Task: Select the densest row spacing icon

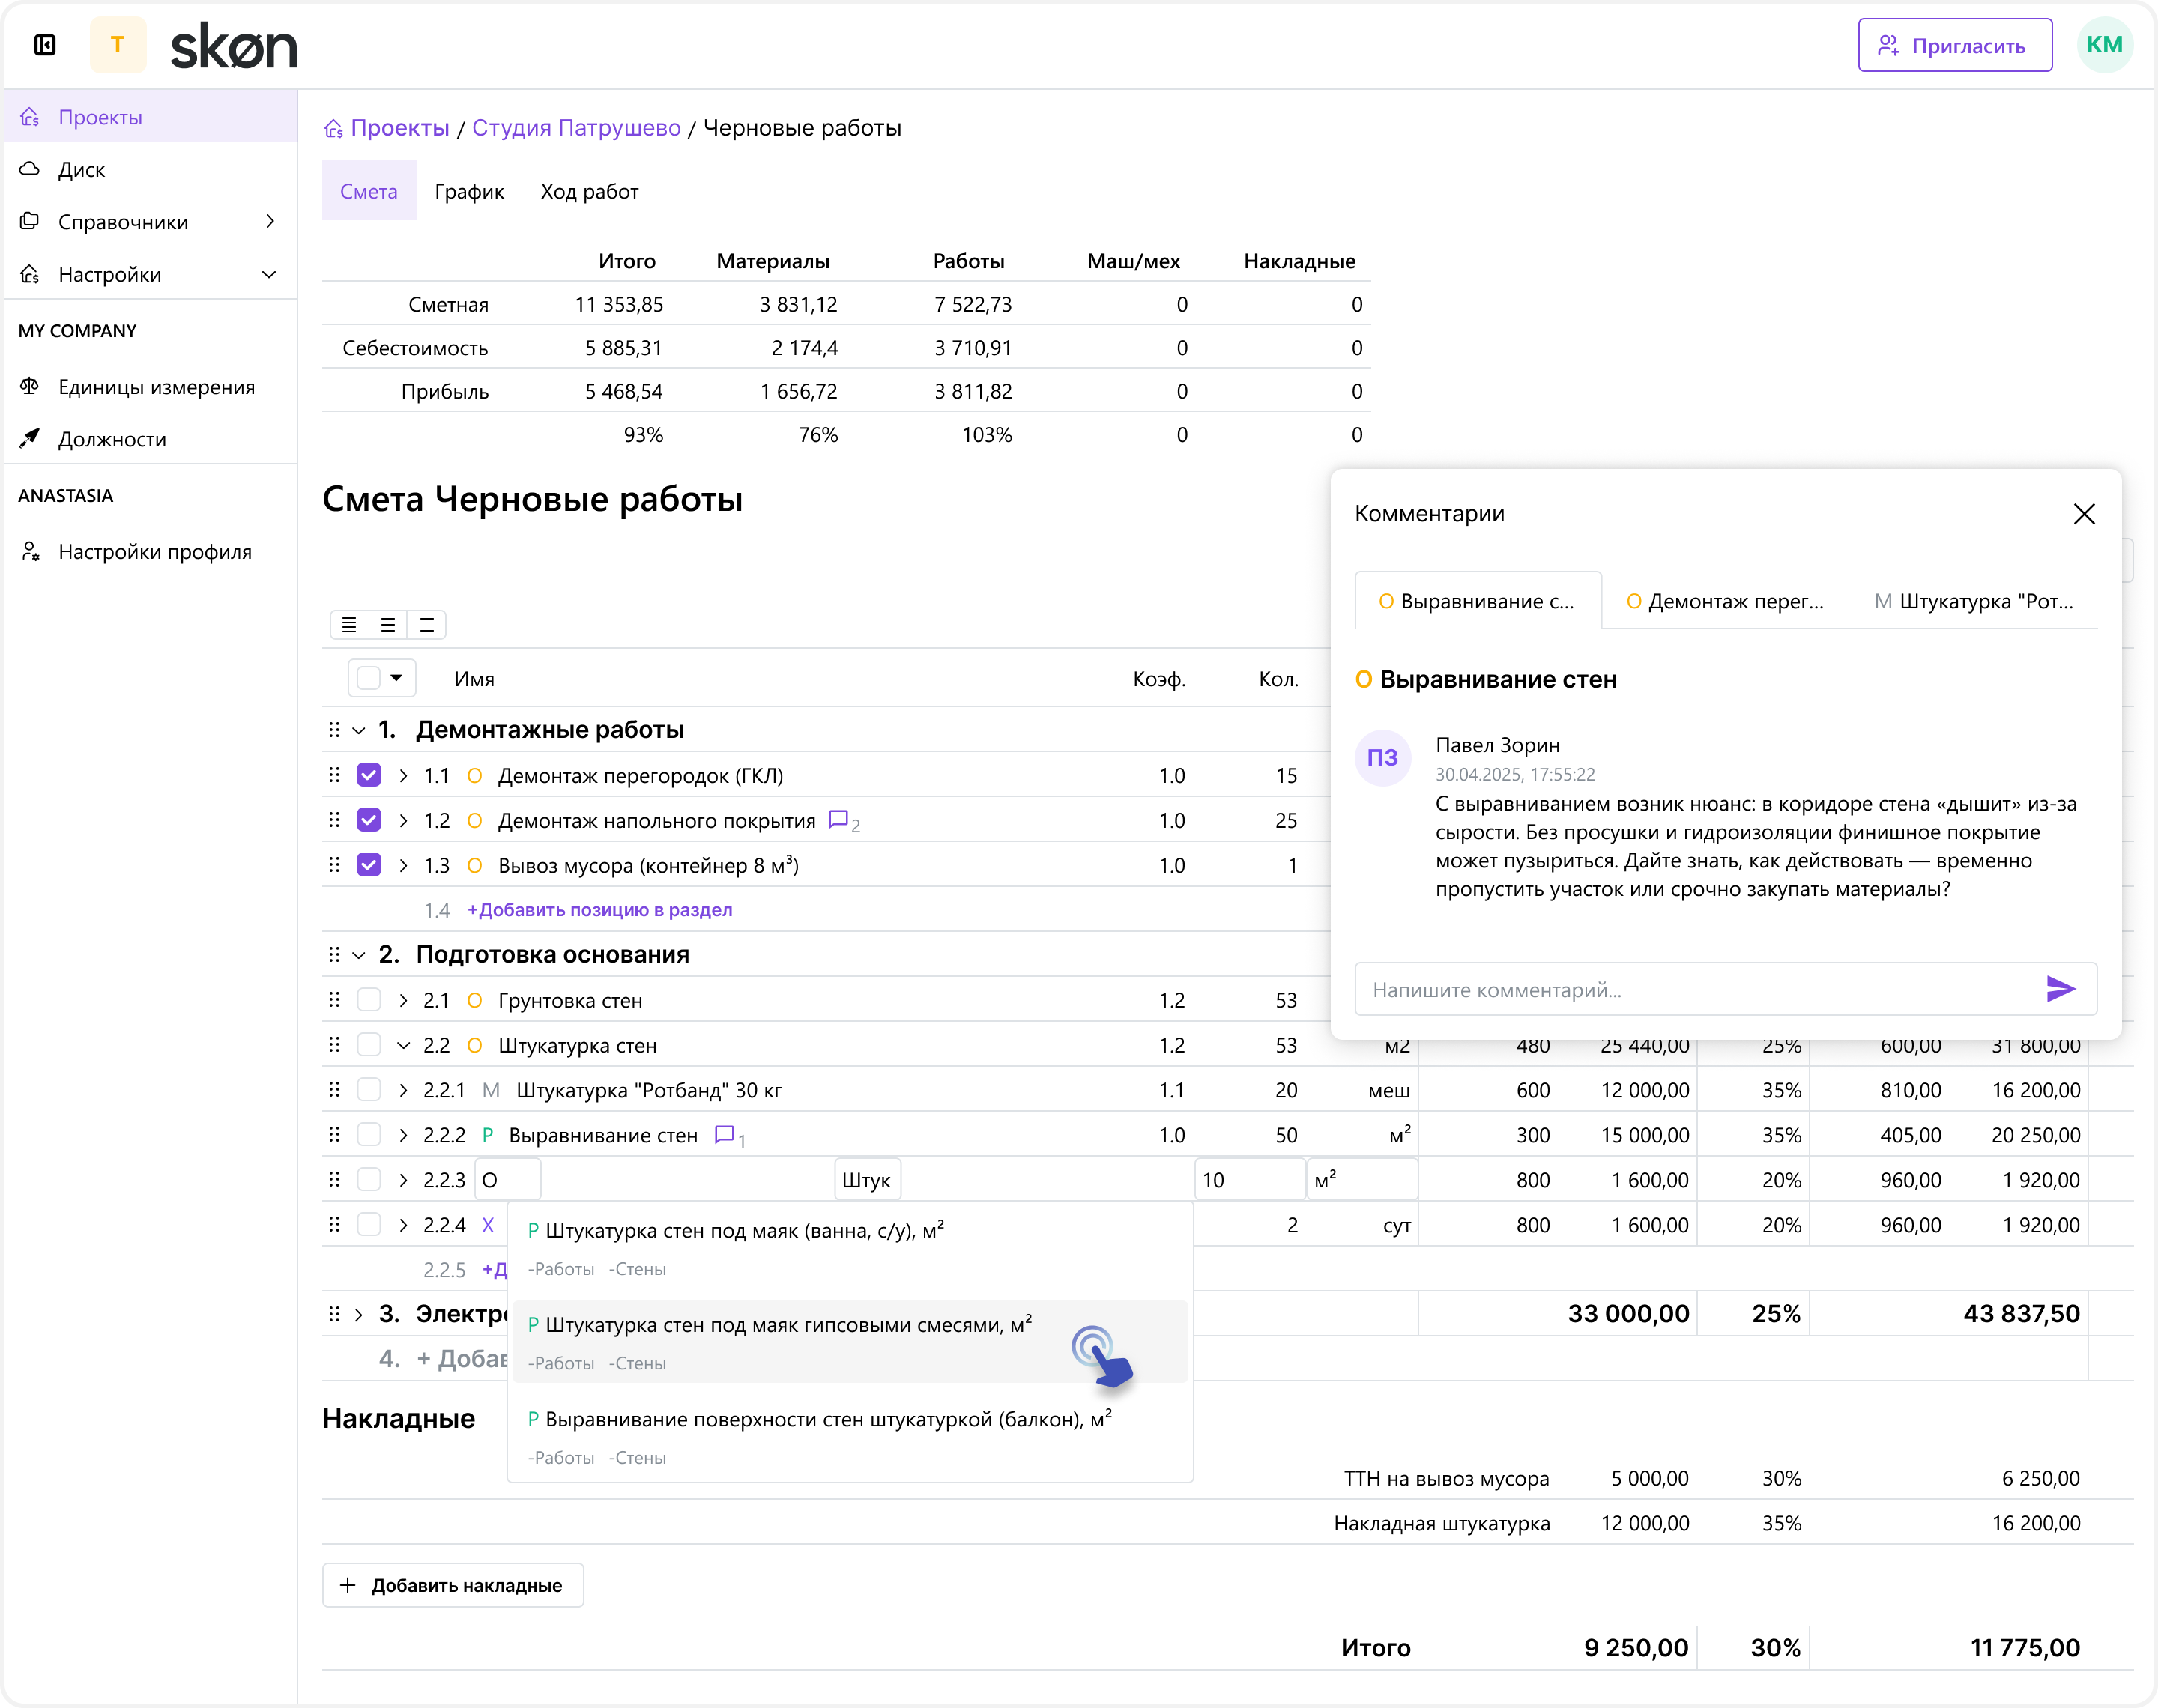Action: tap(349, 625)
